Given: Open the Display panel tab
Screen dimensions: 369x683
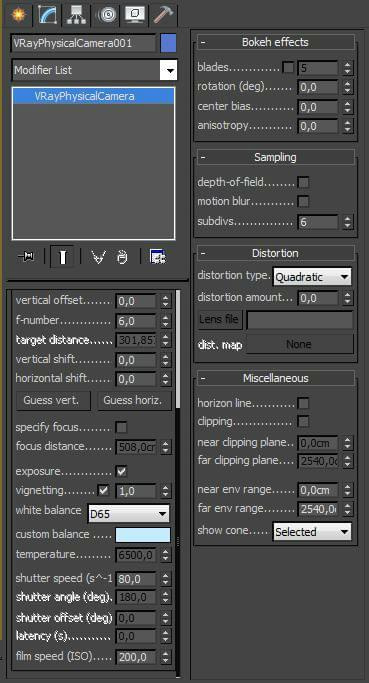Looking at the screenshot, I should click(x=134, y=15).
